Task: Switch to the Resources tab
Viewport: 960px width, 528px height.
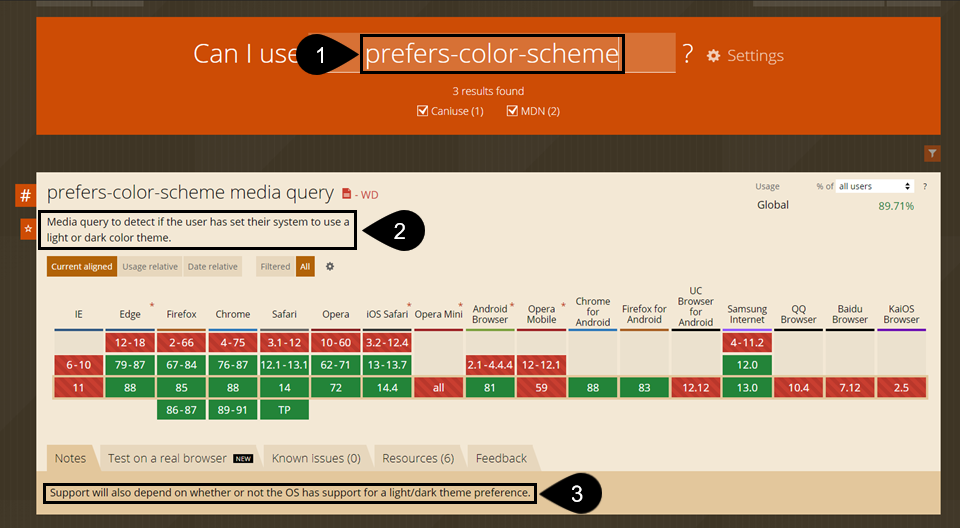Action: [418, 458]
